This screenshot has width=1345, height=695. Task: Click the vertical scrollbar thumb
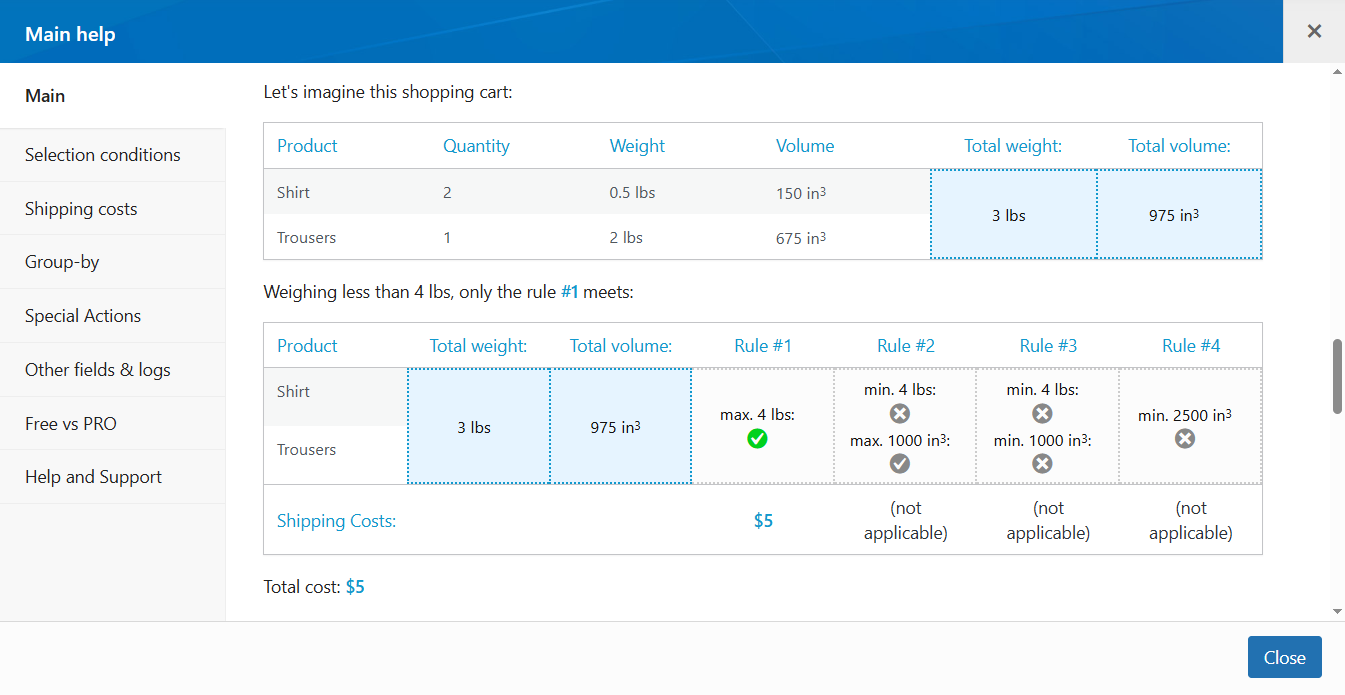tap(1337, 376)
